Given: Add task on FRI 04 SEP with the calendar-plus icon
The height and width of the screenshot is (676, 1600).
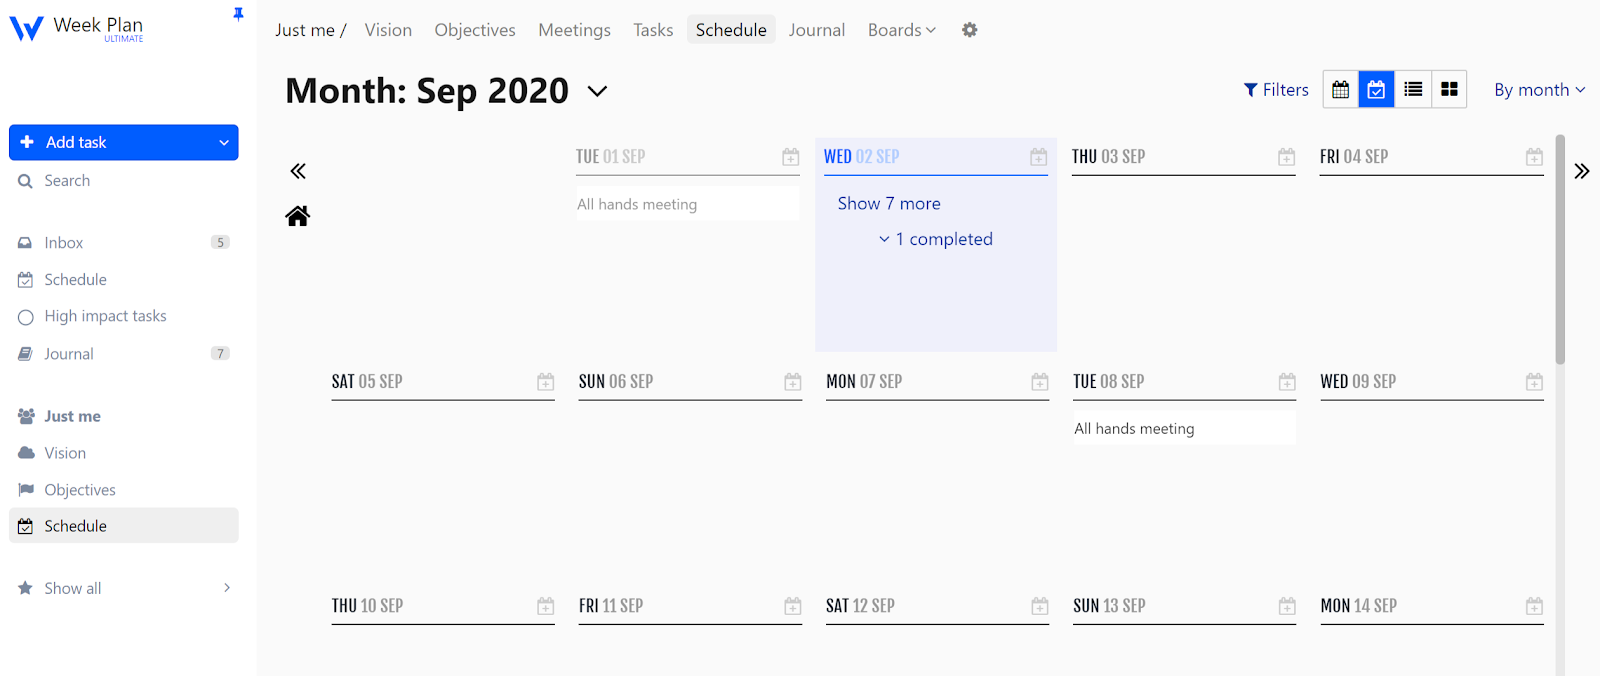Looking at the screenshot, I should pos(1534,157).
